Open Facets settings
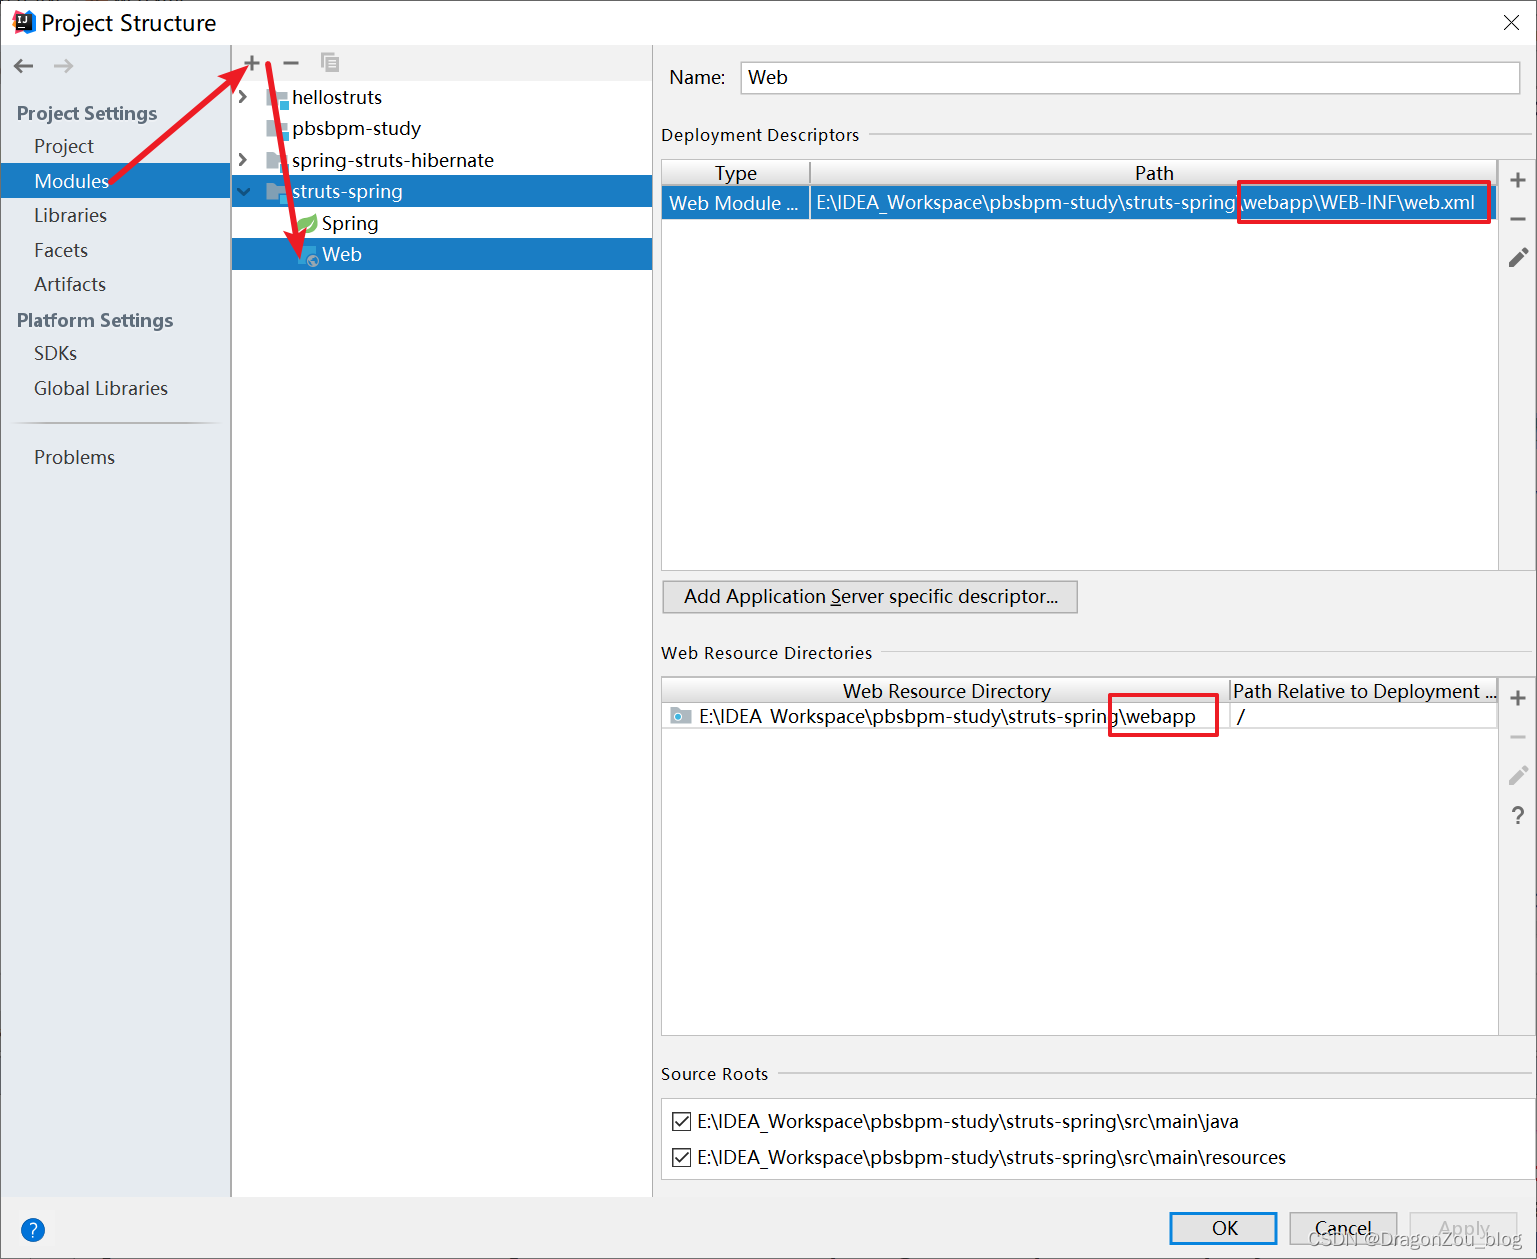1537x1259 pixels. pyautogui.click(x=61, y=250)
